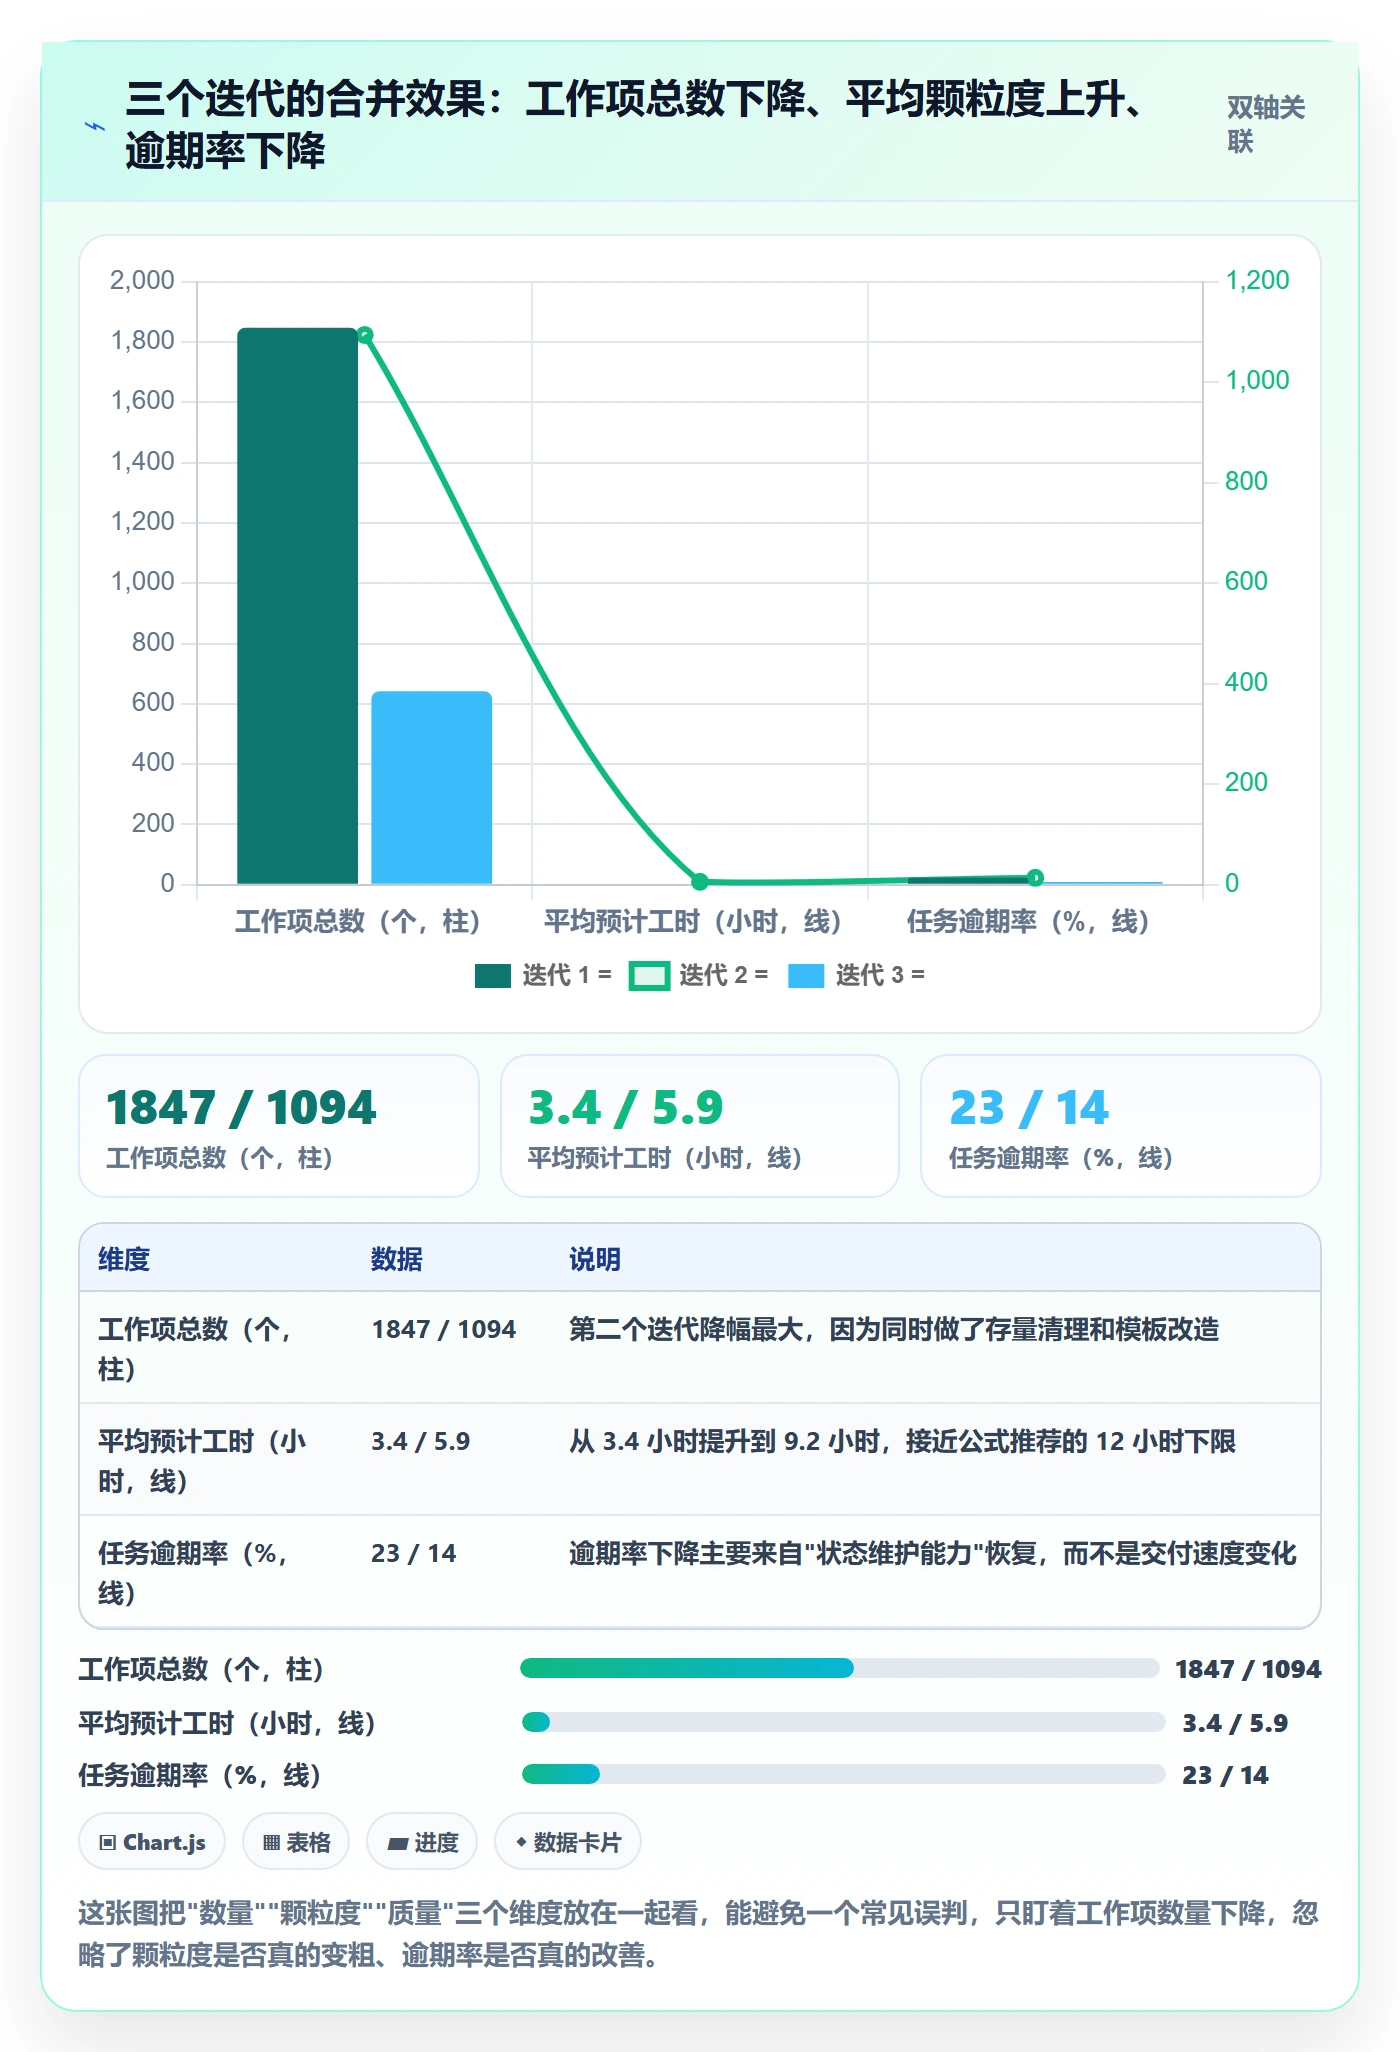
Task: Click the card title starting with 三个迭代的合并效果
Action: [x=640, y=125]
